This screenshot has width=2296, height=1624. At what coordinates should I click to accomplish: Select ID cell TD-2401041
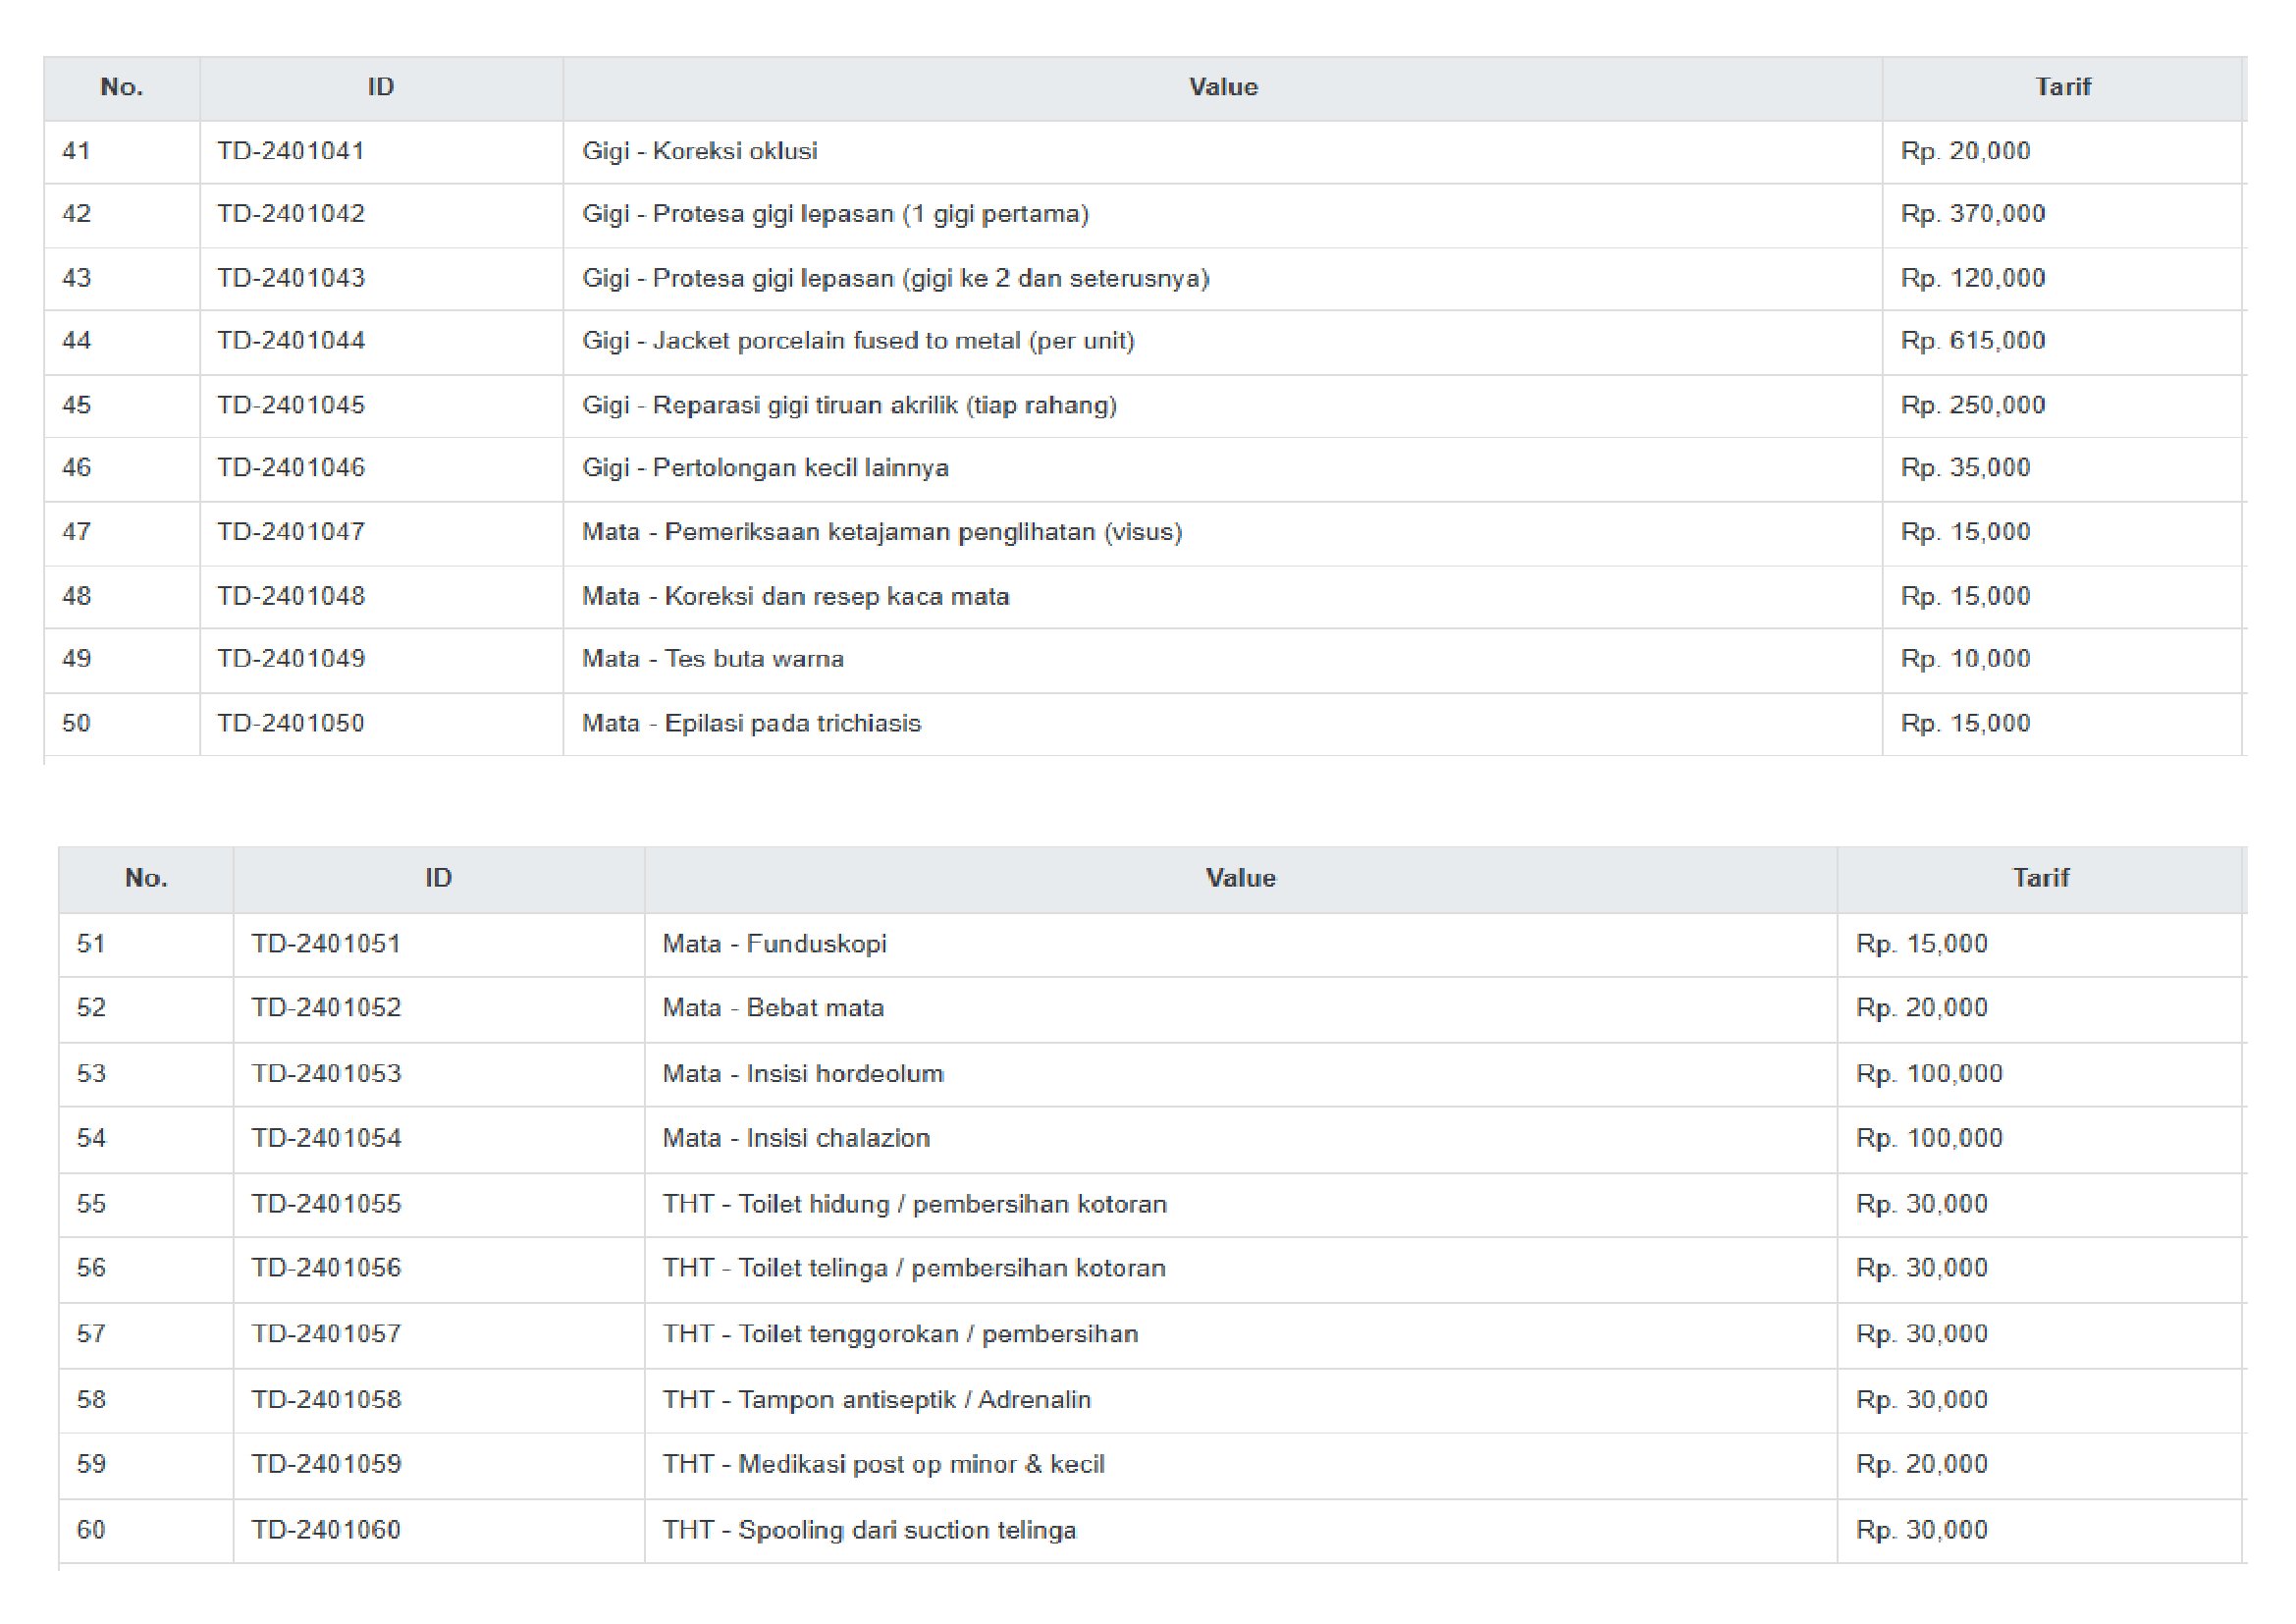pos(291,151)
